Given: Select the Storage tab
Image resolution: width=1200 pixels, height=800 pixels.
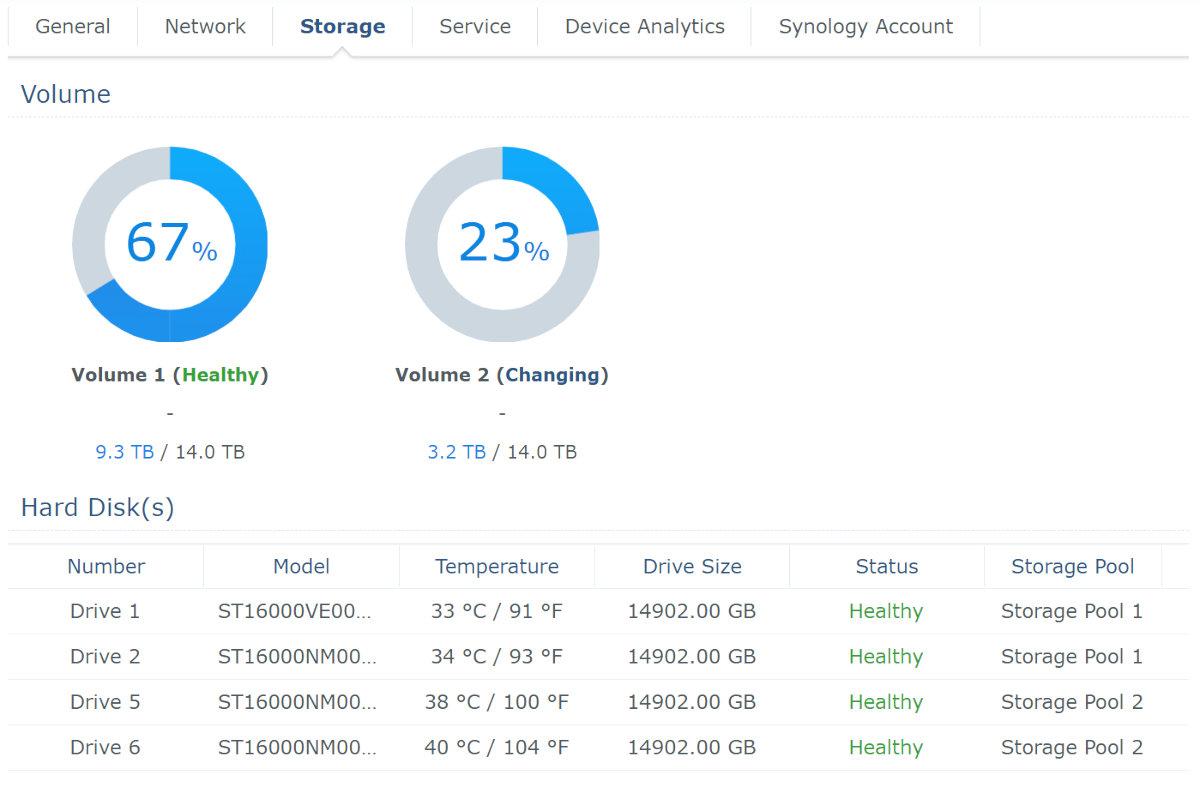Looking at the screenshot, I should [342, 27].
